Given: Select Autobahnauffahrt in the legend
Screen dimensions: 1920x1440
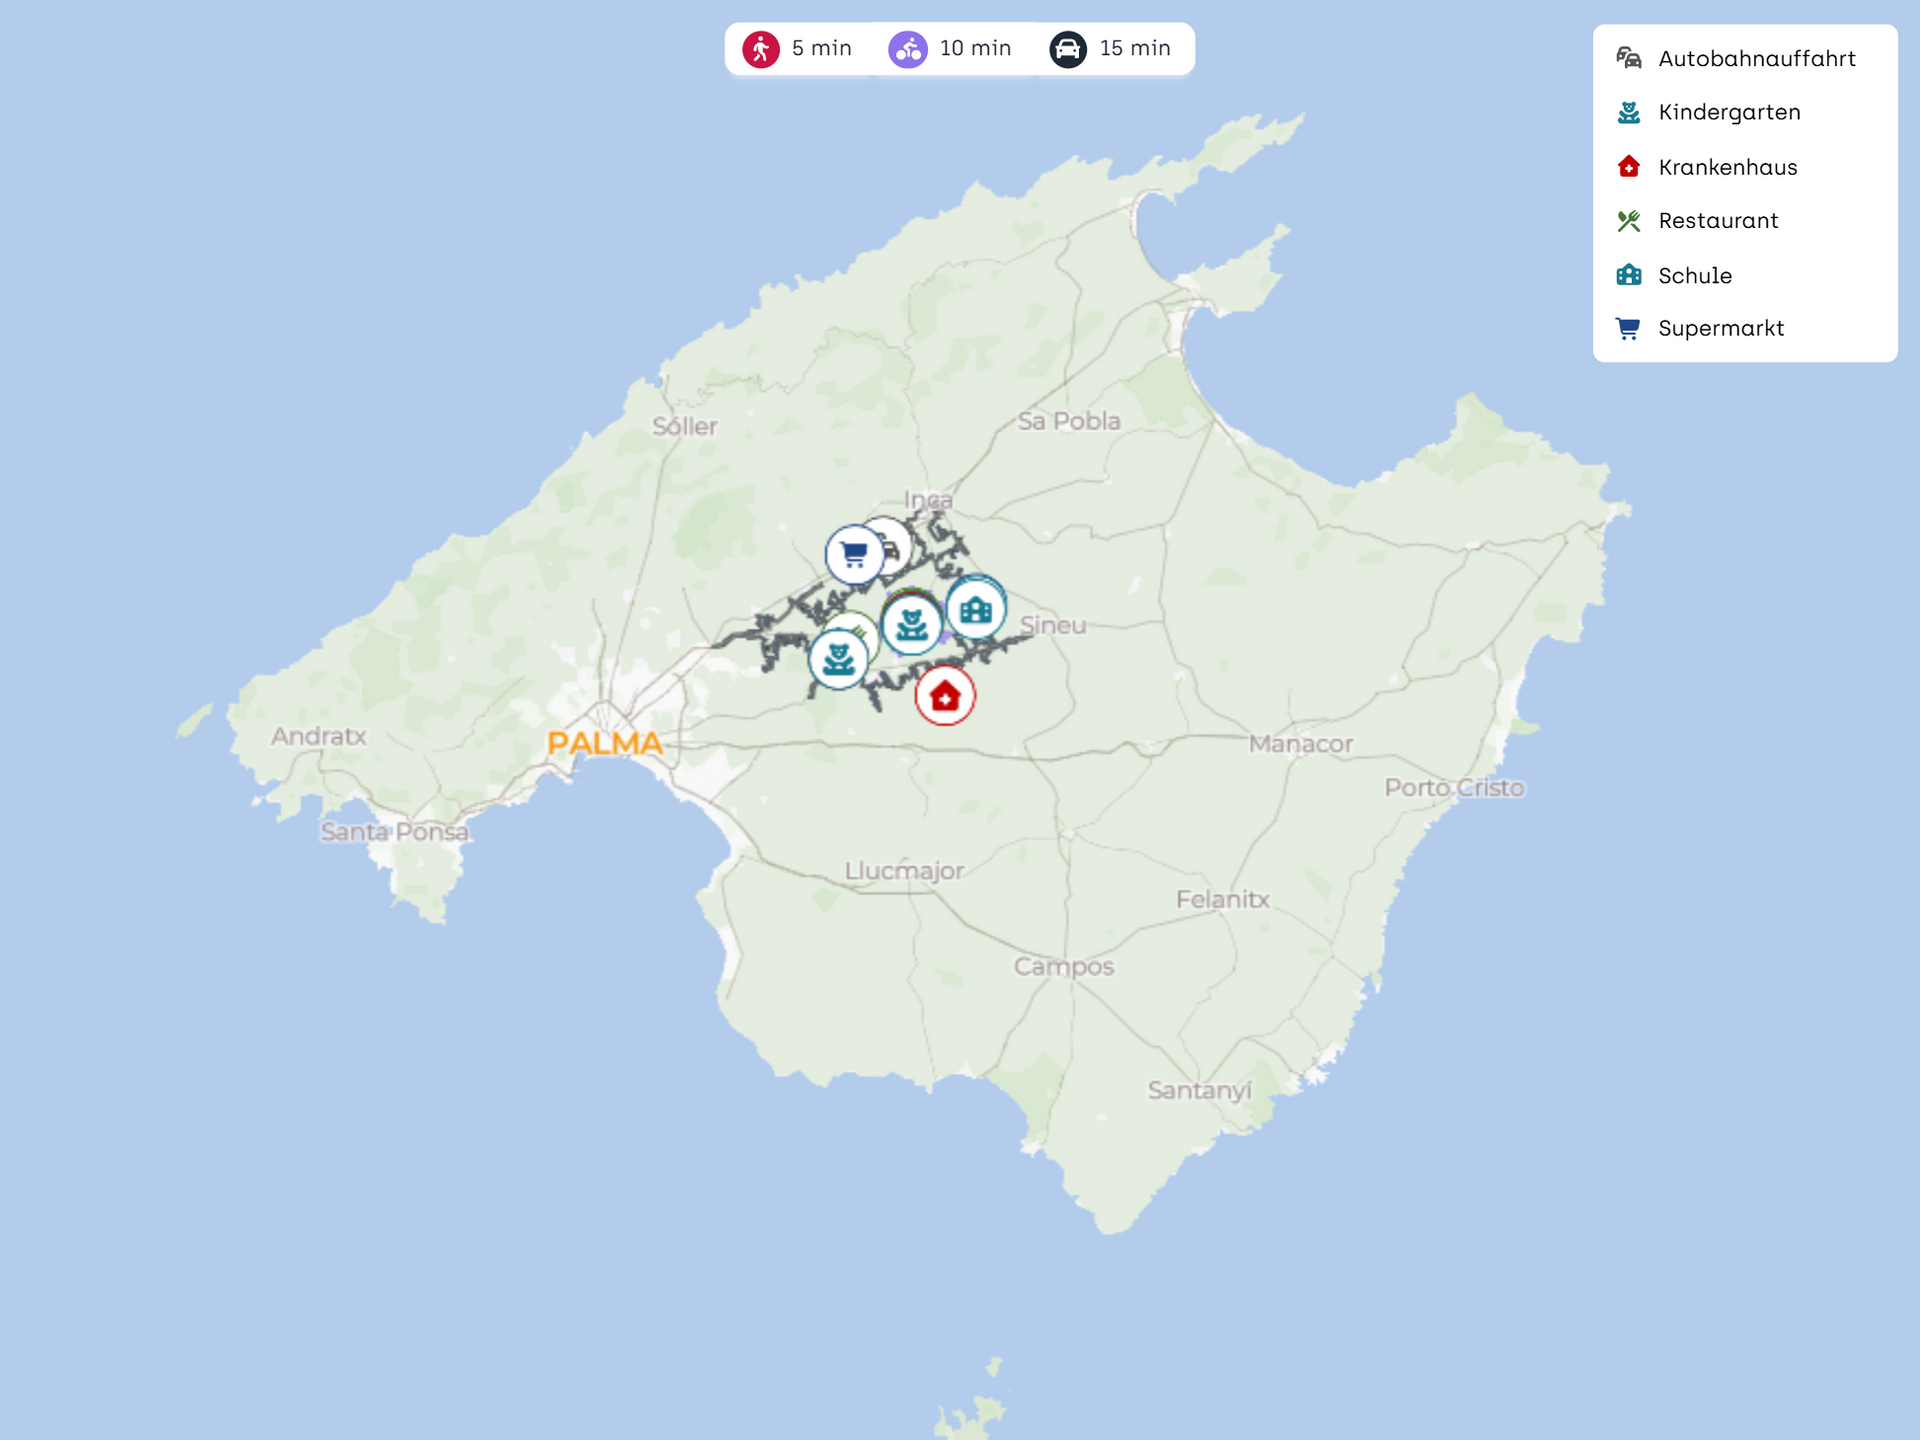Looking at the screenshot, I should point(1756,59).
